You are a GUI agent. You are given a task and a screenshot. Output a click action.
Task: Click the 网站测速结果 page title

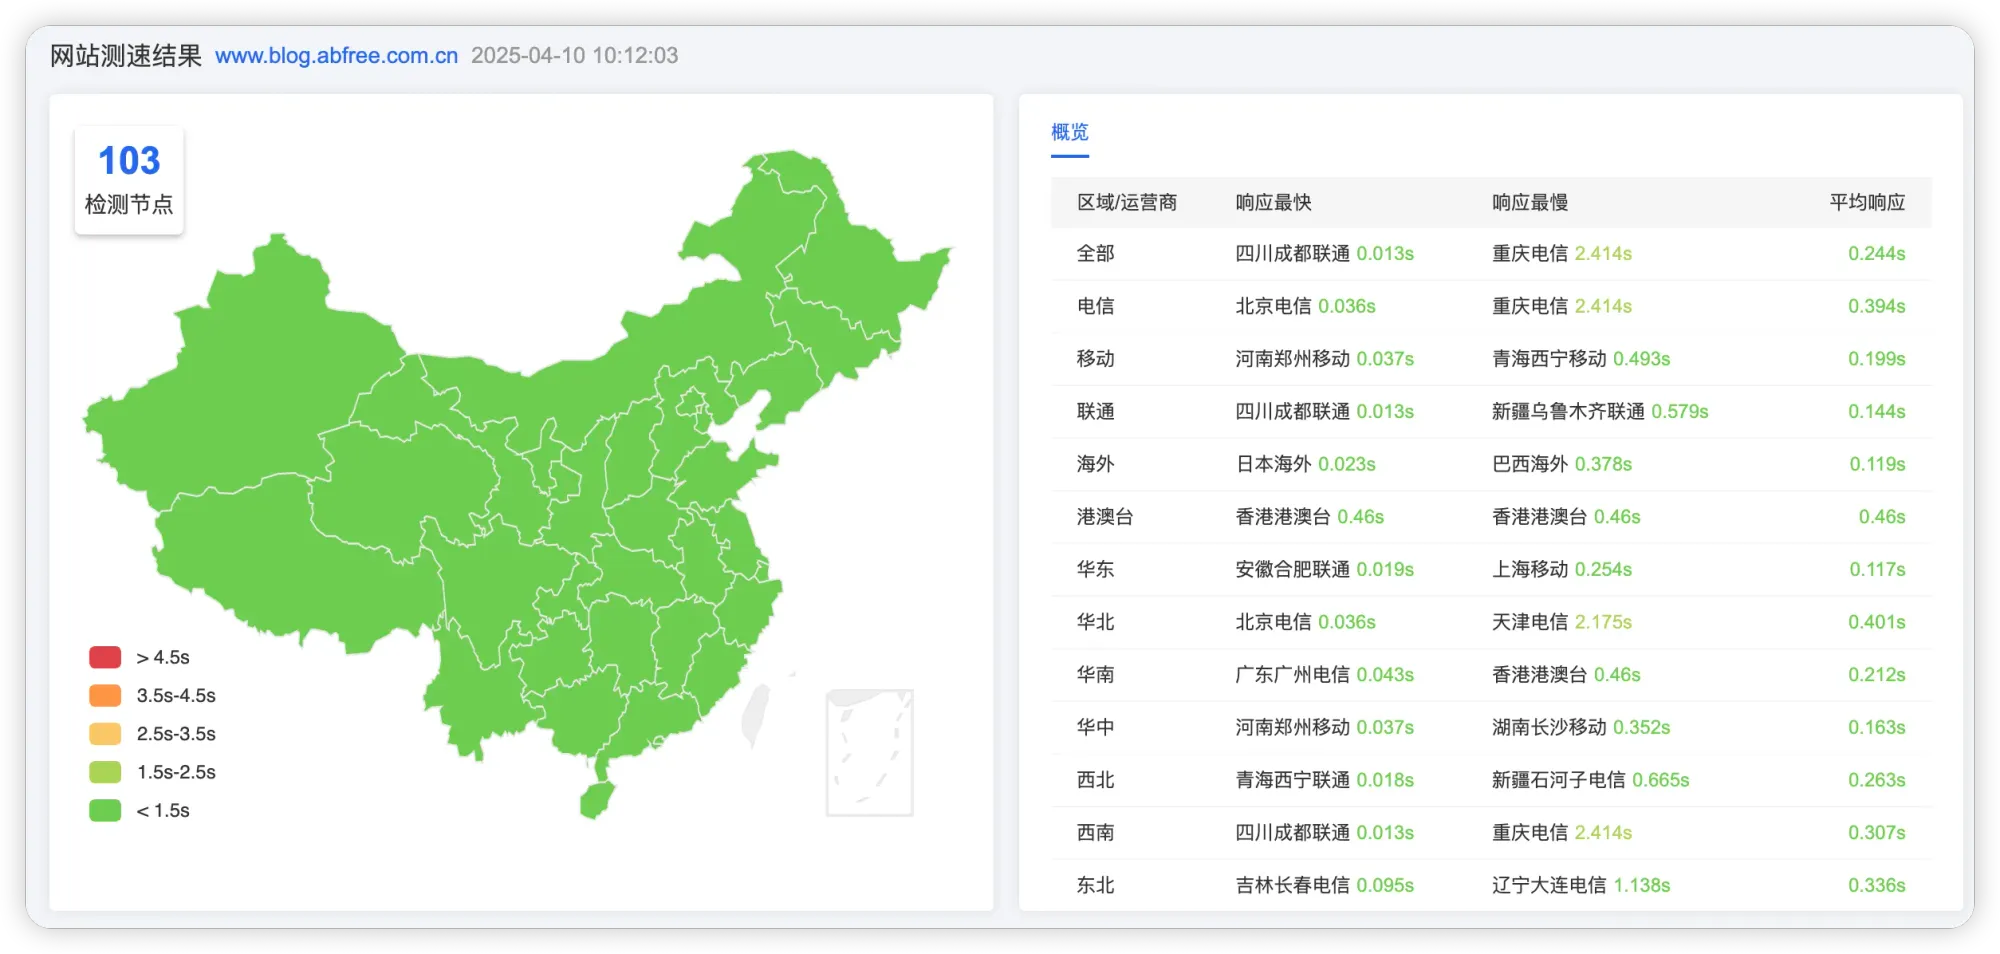[x=126, y=55]
